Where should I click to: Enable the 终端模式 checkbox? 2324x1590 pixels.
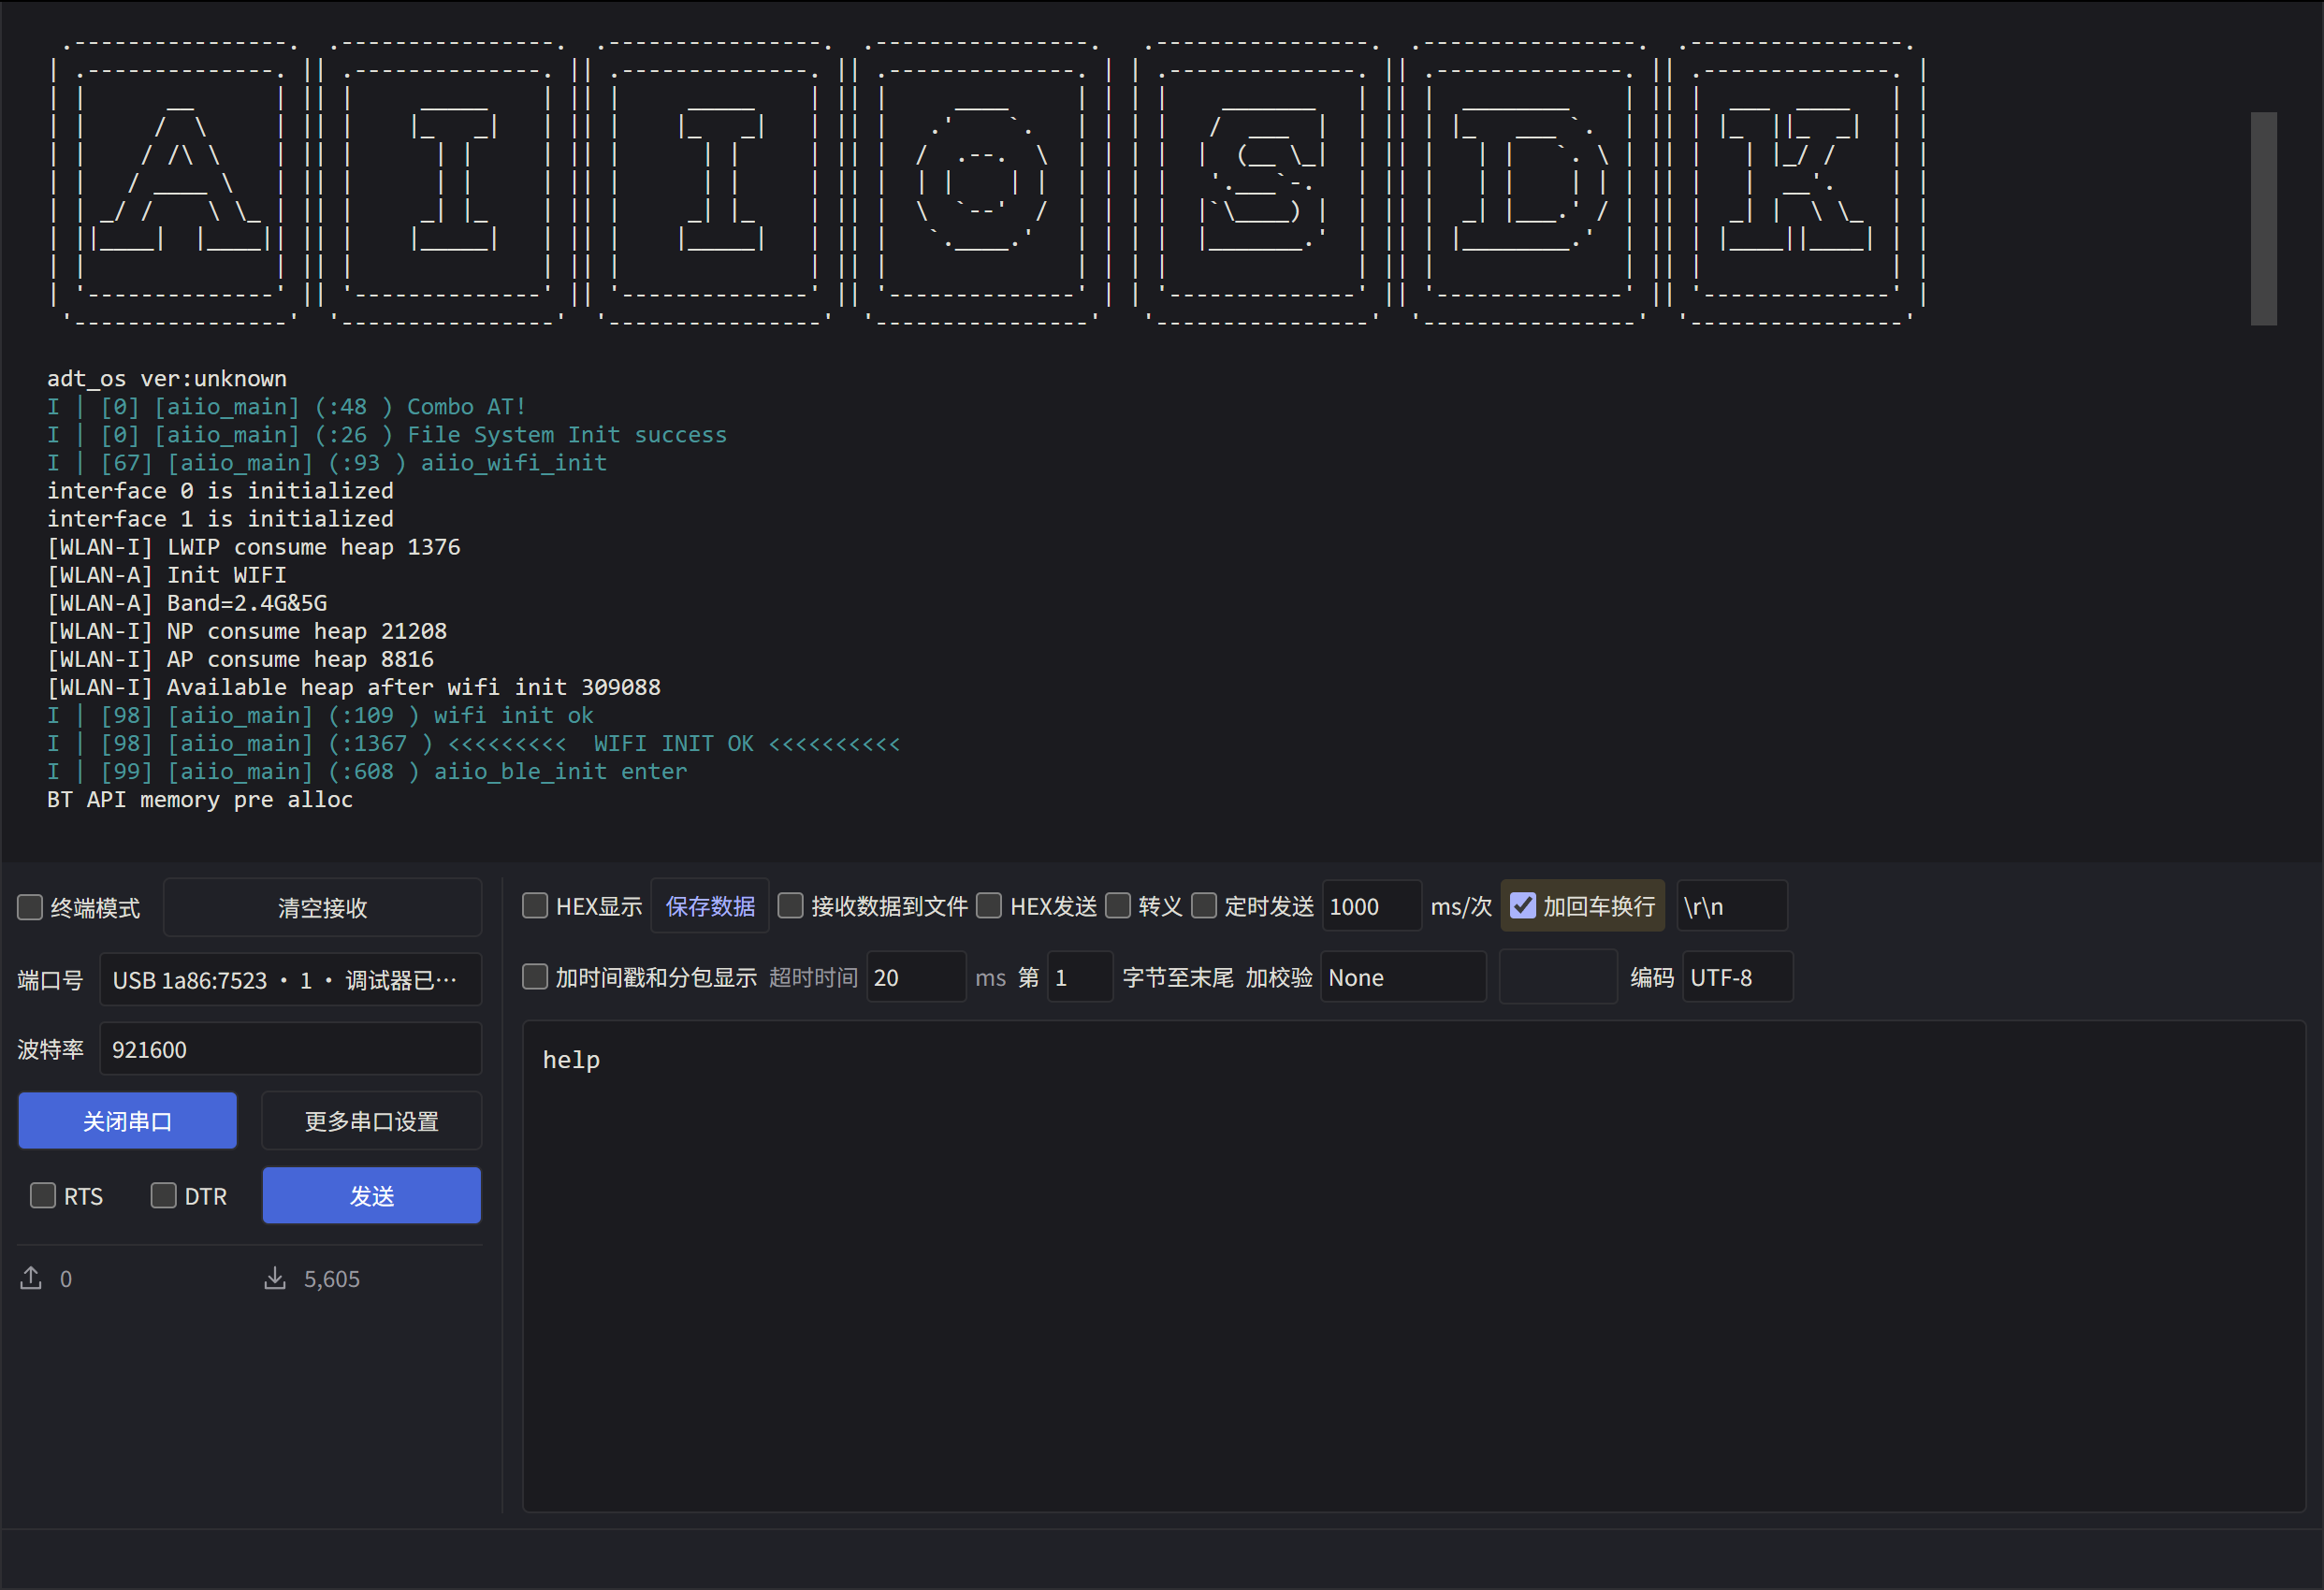[x=30, y=907]
